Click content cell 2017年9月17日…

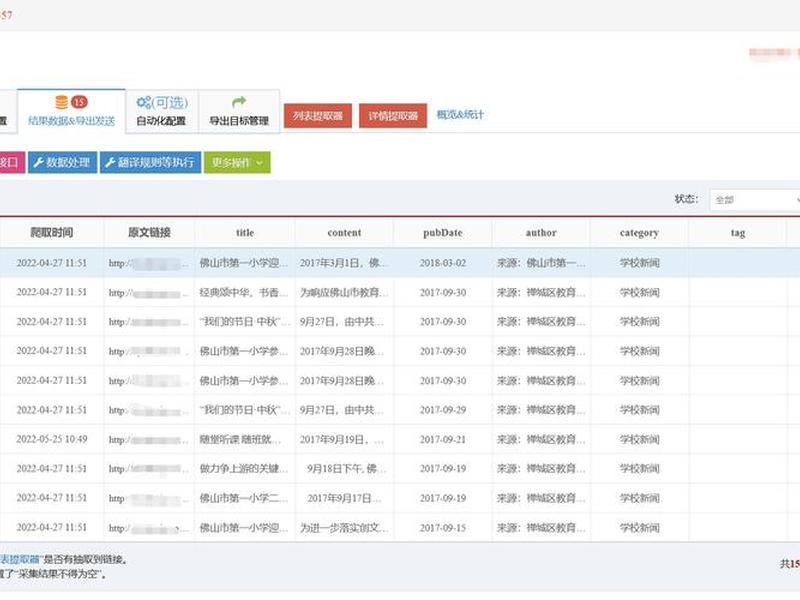[x=344, y=498]
